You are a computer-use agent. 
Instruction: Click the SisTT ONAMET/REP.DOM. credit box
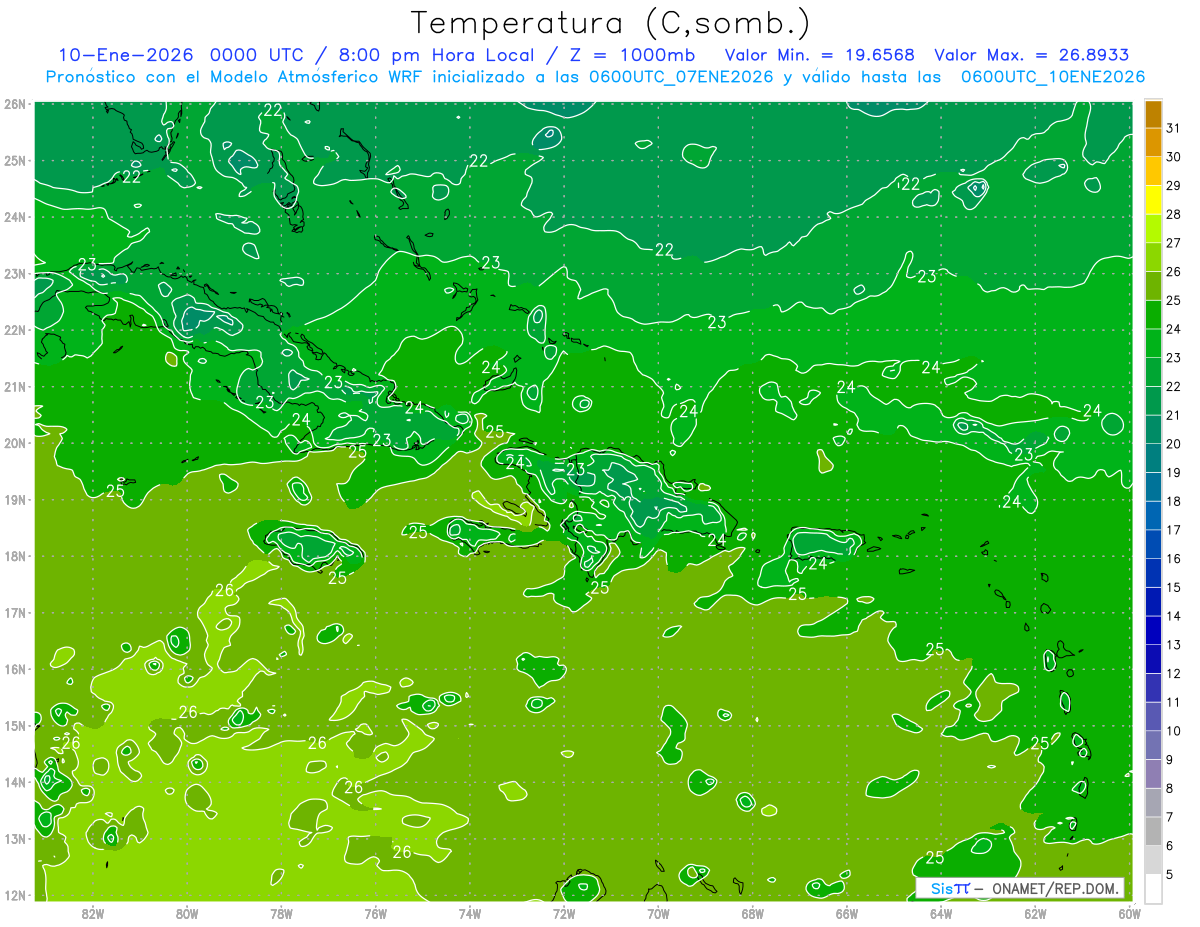1019,888
